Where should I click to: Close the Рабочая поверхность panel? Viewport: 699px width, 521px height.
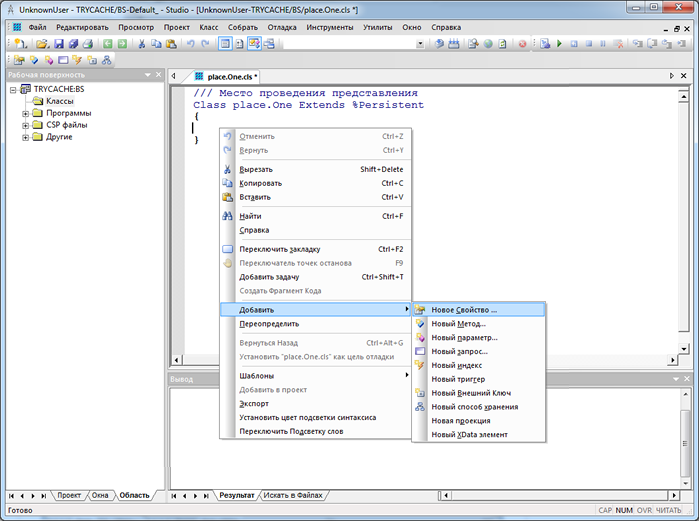coord(158,75)
